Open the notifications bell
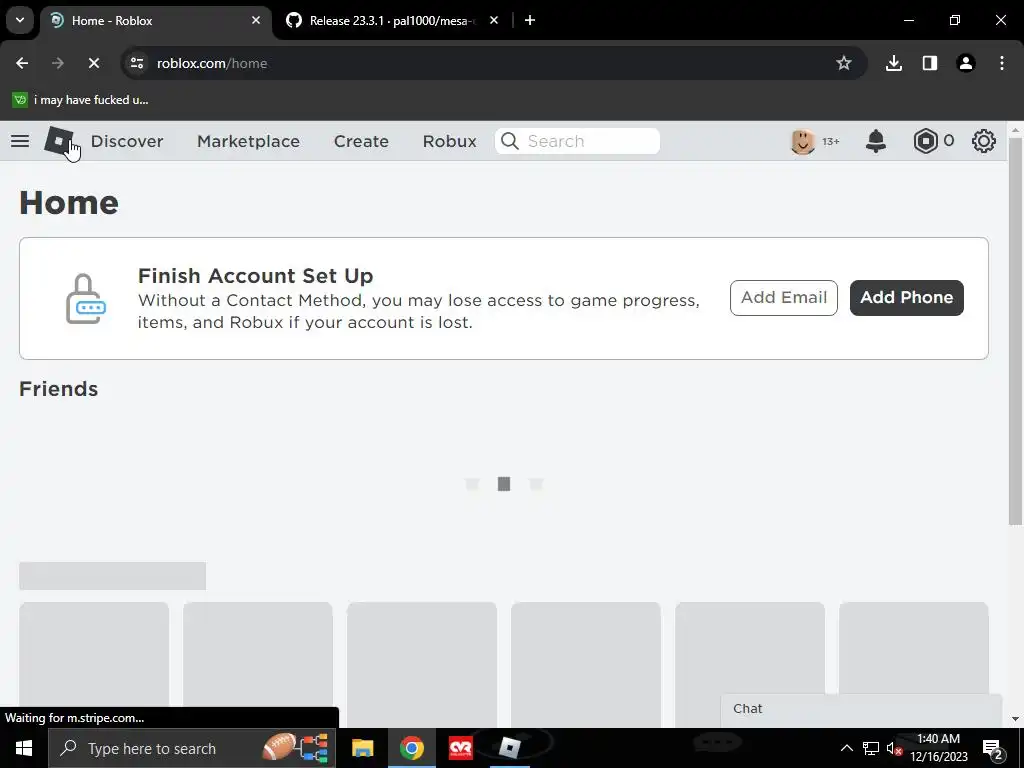 coord(876,141)
